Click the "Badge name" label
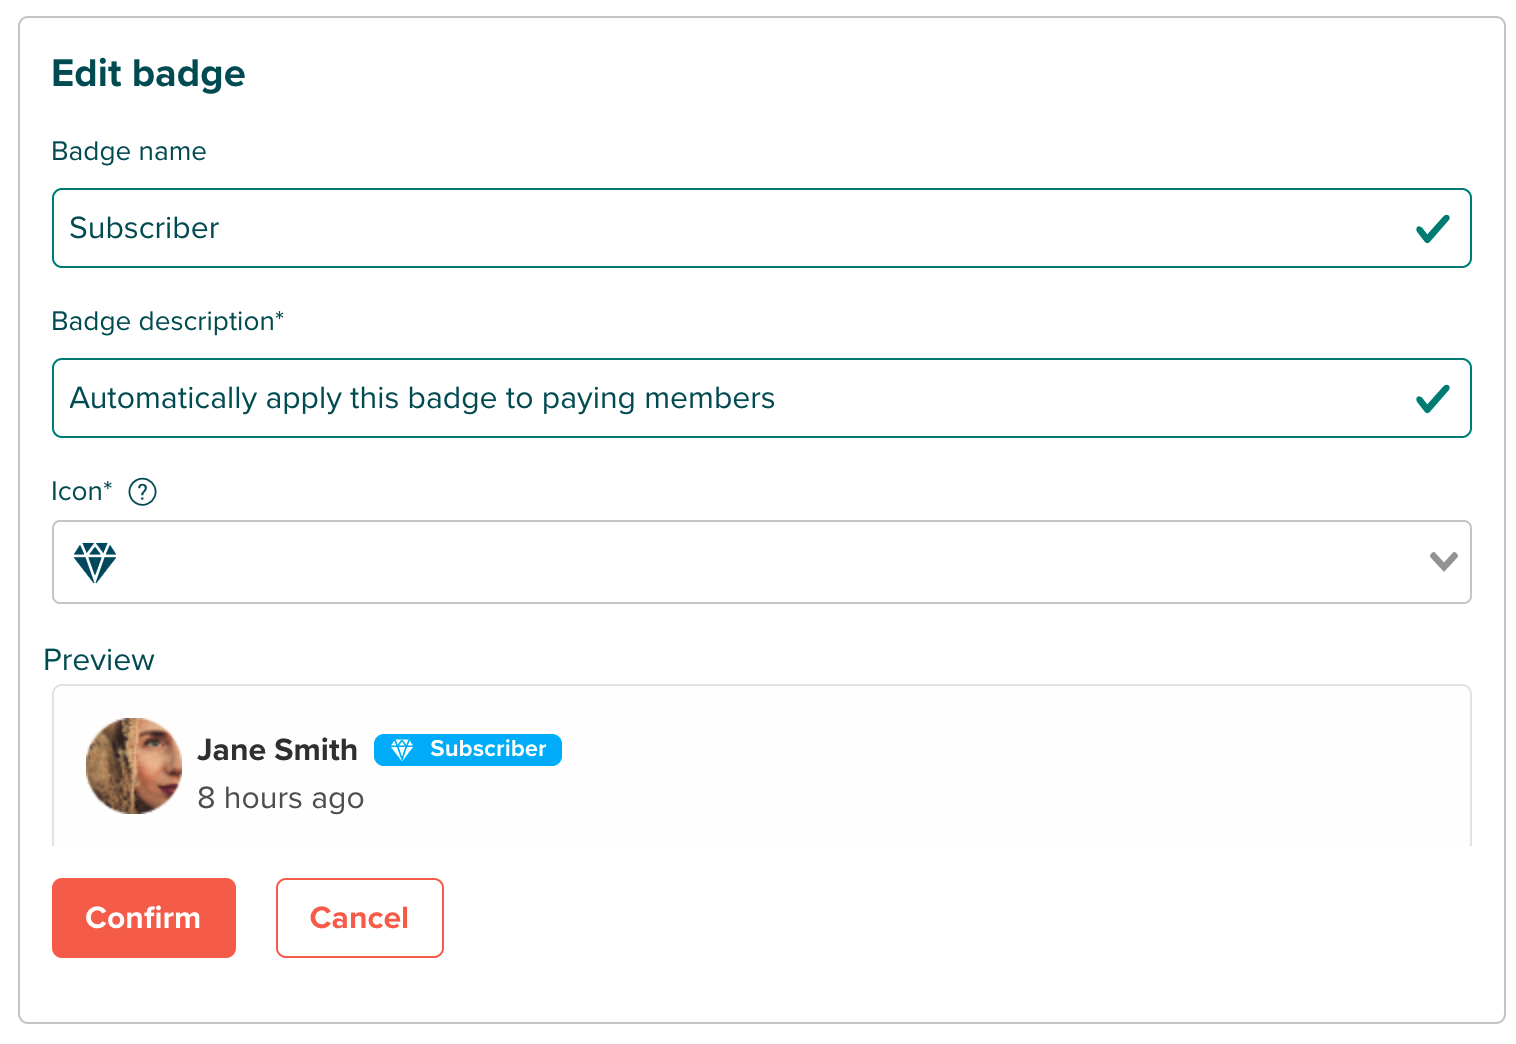This screenshot has height=1044, width=1516. [129, 151]
